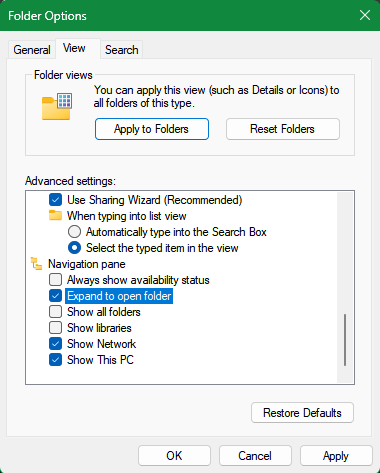Image resolution: width=380 pixels, height=473 pixels.
Task: Select Automatically type into the Search Box
Action: tap(74, 232)
